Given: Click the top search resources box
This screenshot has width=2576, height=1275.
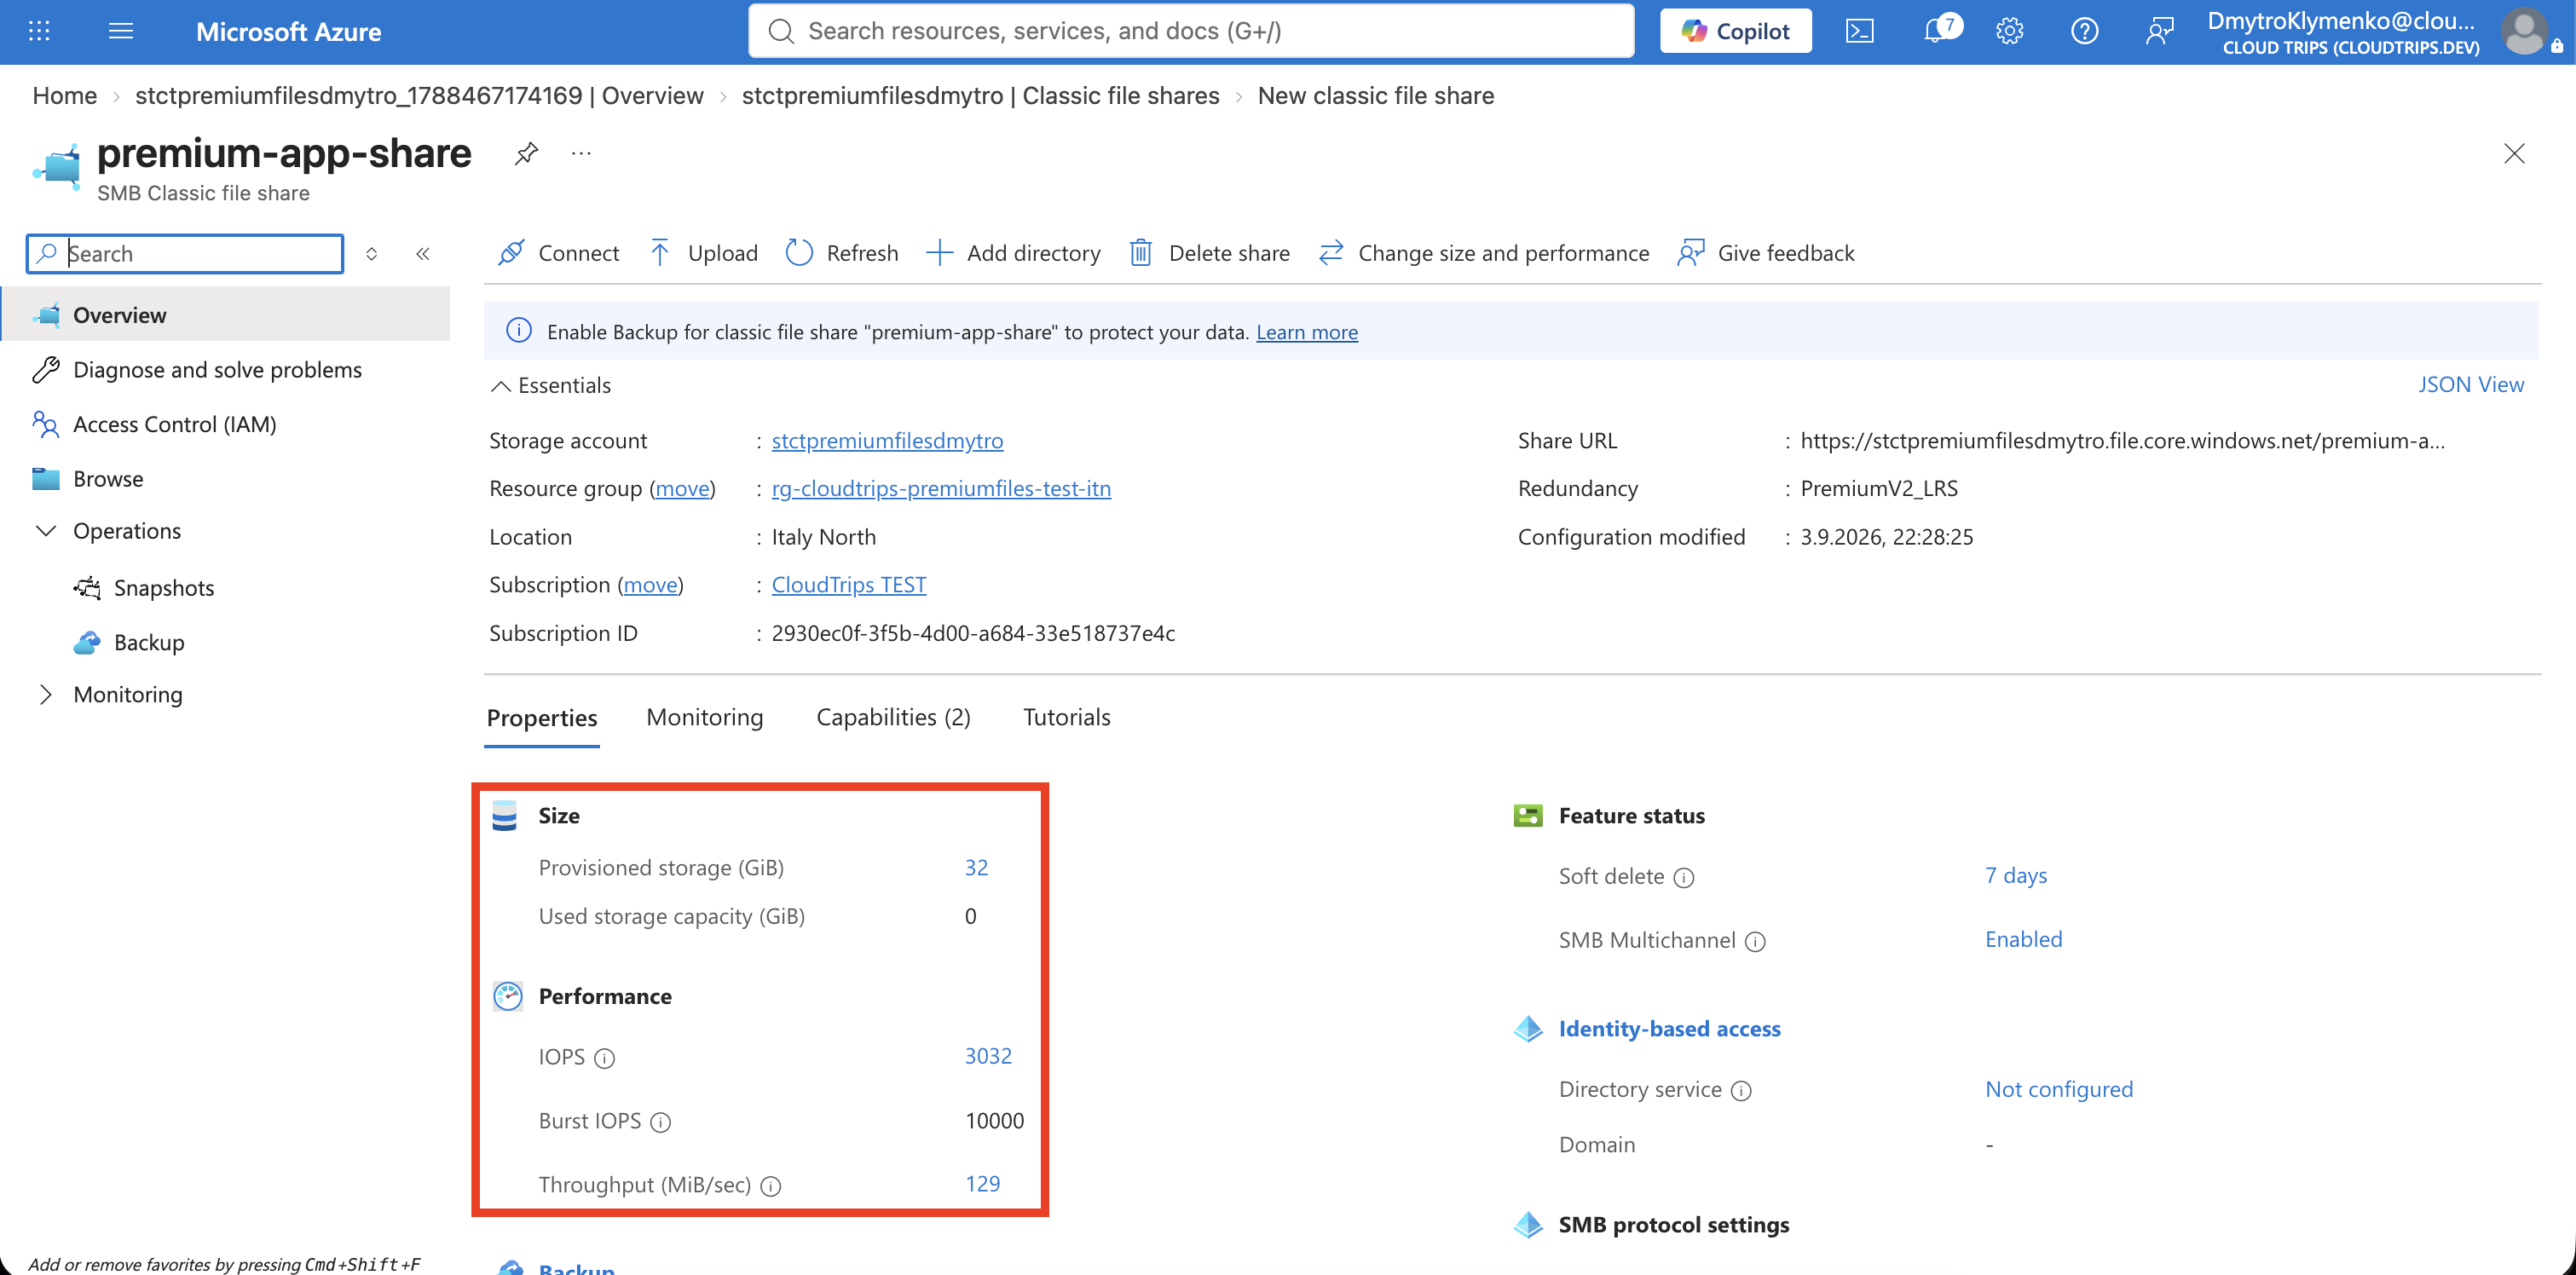Looking at the screenshot, I should coord(1191,31).
